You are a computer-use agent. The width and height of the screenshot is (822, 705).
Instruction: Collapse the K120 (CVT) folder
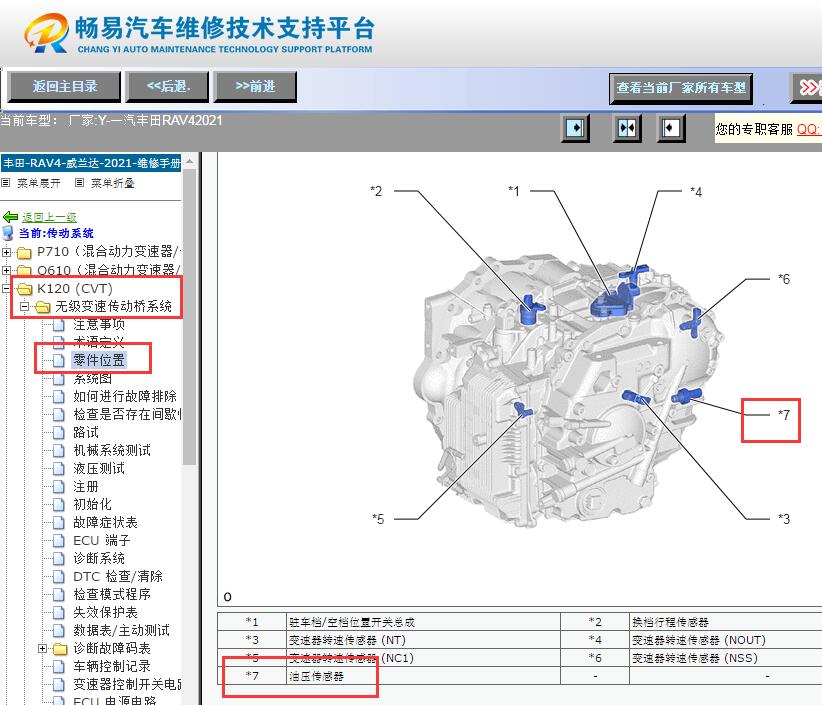(x=6, y=289)
